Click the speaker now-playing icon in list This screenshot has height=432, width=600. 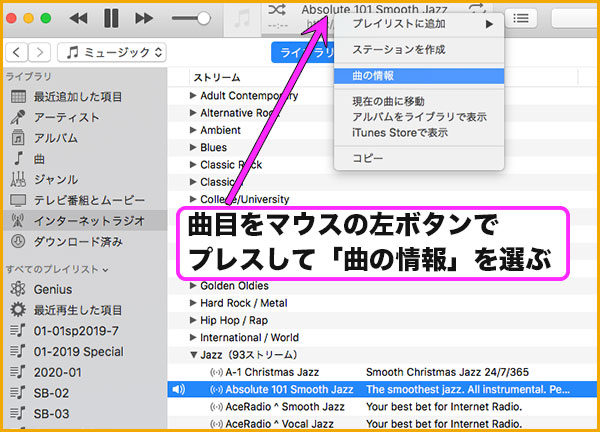(x=178, y=390)
